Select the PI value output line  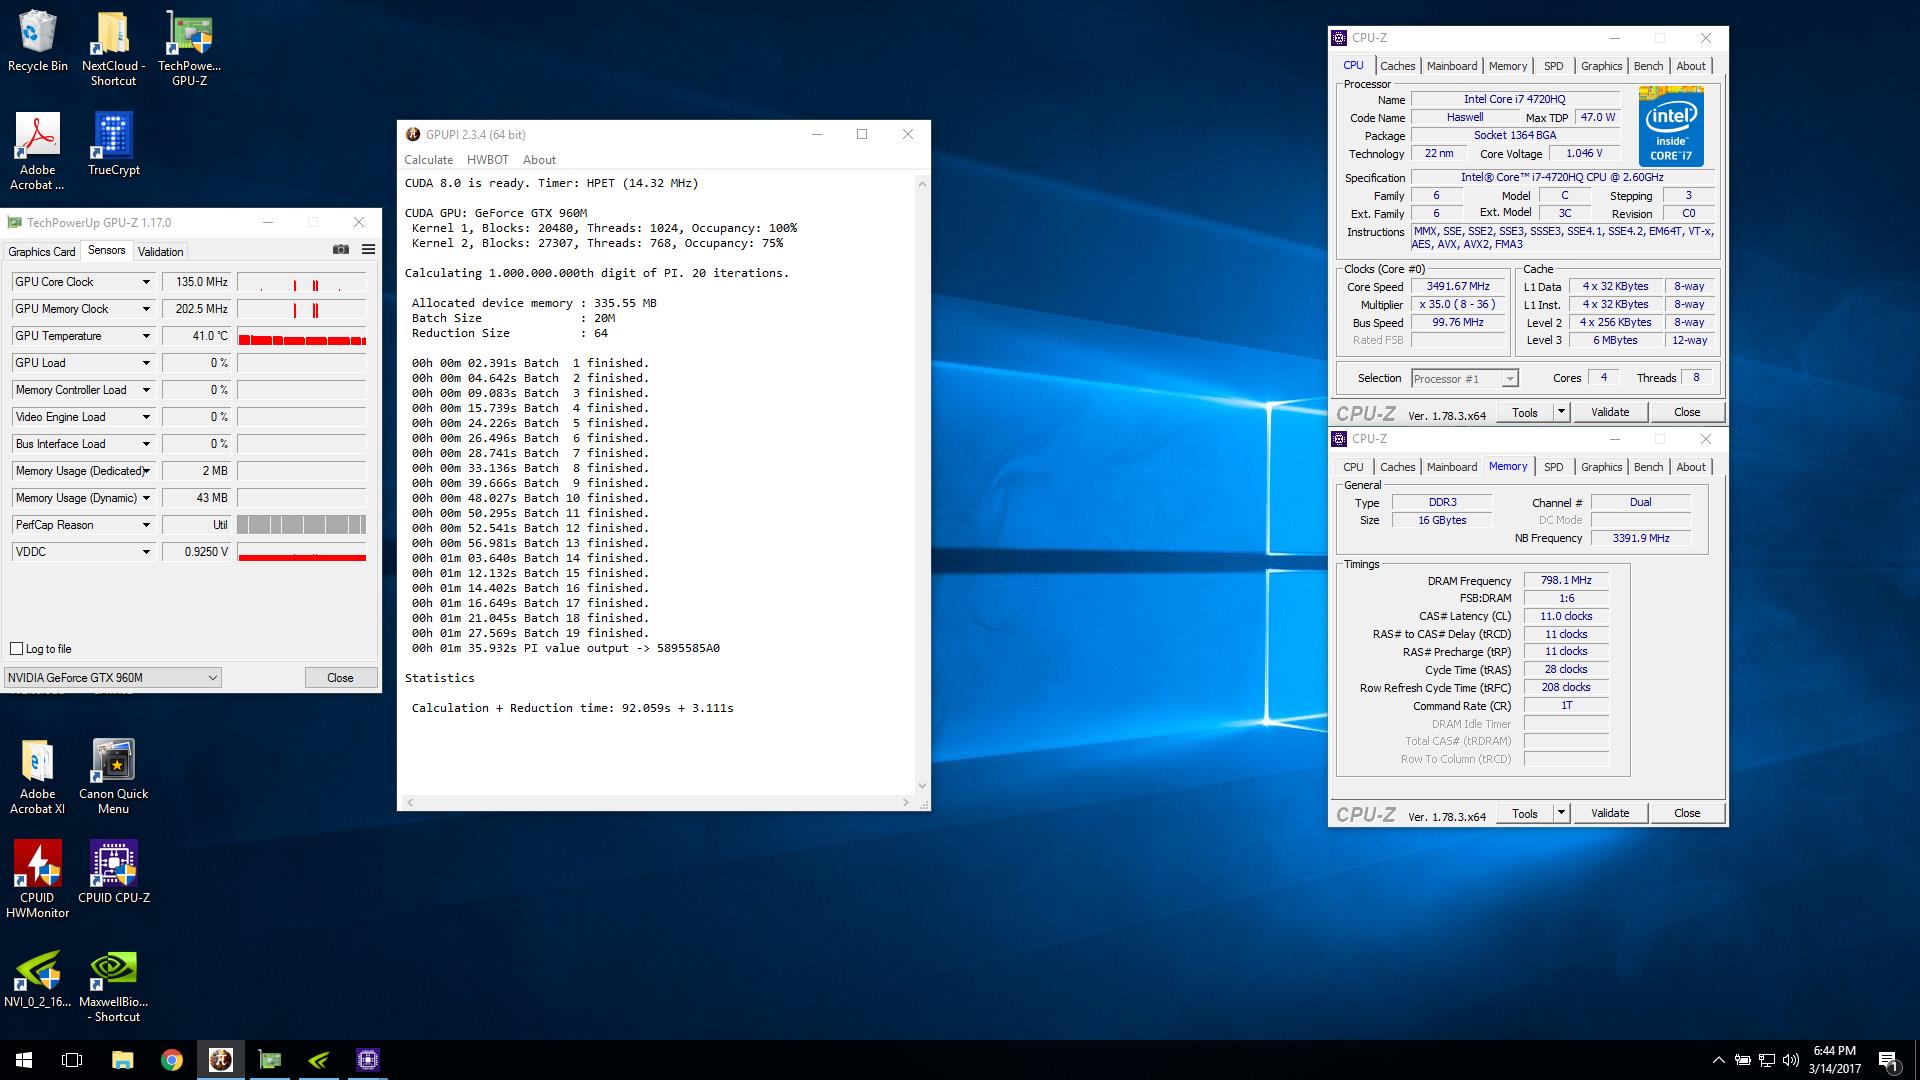[x=565, y=648]
